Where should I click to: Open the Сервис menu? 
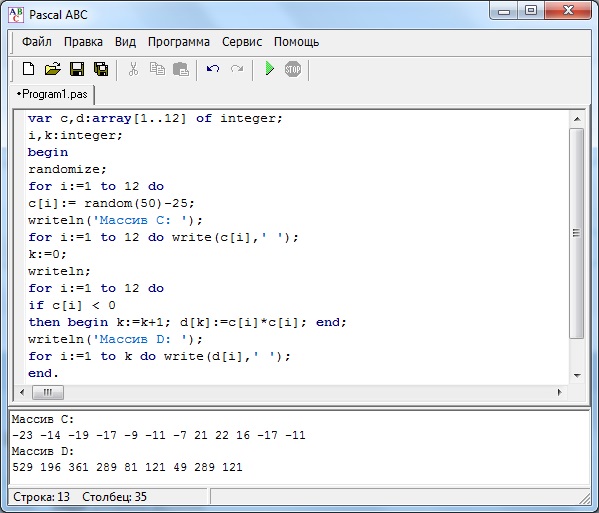pos(242,42)
